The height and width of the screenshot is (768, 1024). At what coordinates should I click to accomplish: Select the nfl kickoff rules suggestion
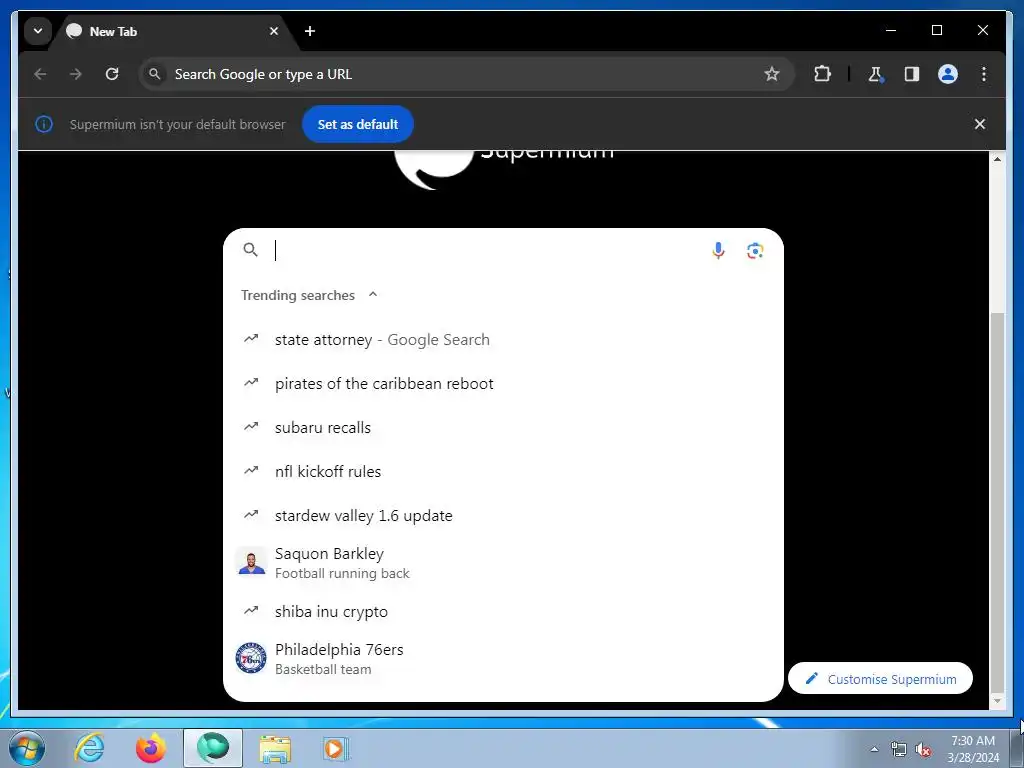coord(503,472)
